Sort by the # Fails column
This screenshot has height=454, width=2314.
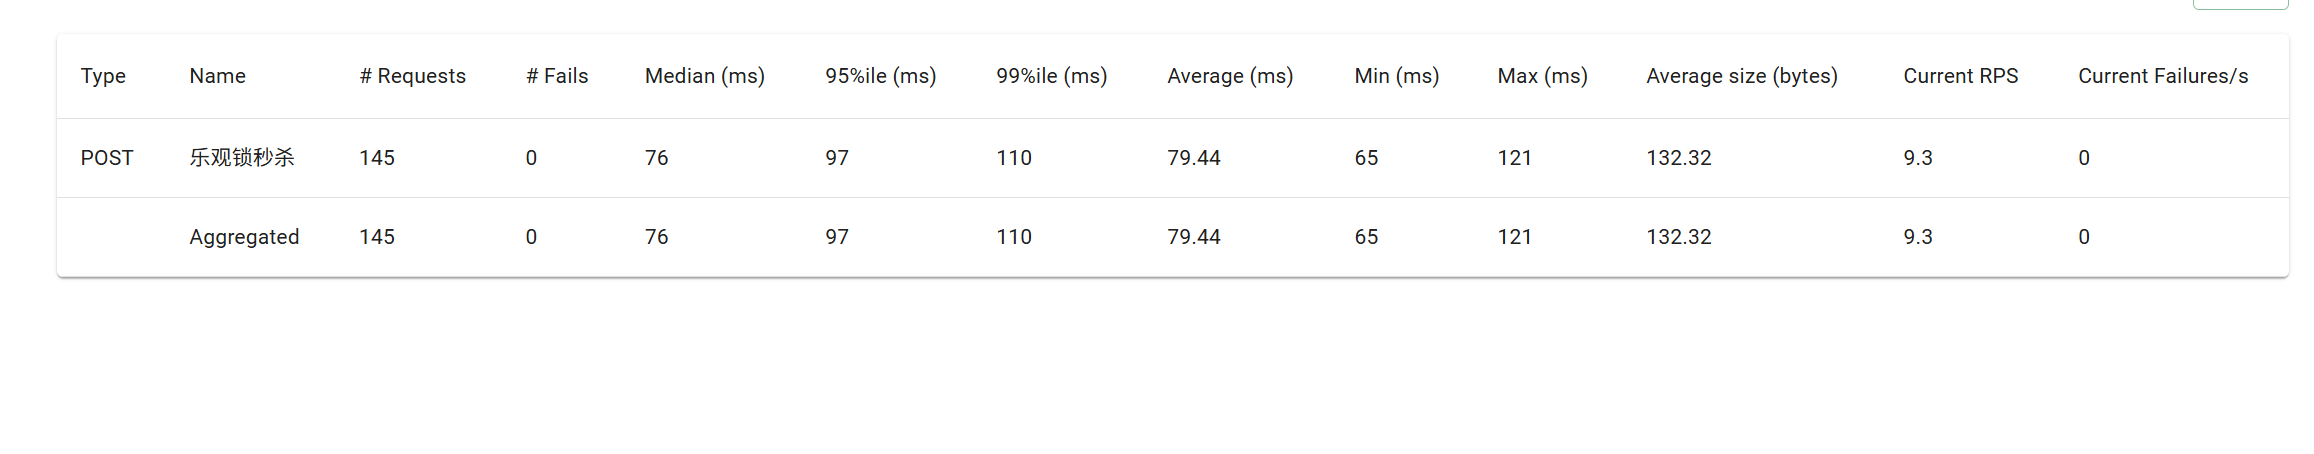(x=557, y=76)
